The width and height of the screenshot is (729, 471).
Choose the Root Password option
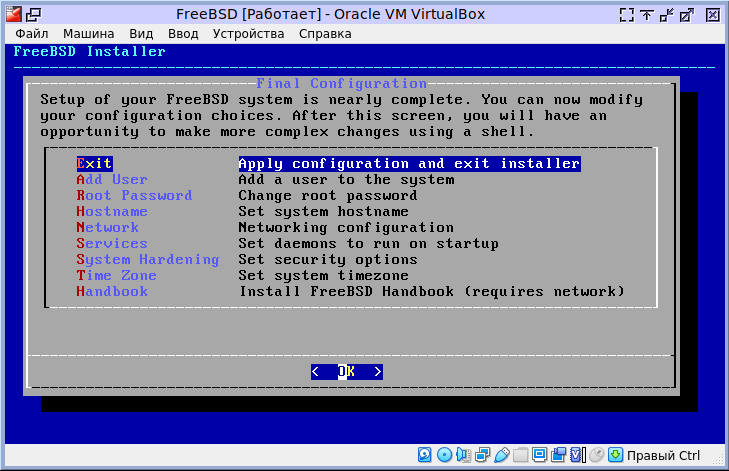134,196
